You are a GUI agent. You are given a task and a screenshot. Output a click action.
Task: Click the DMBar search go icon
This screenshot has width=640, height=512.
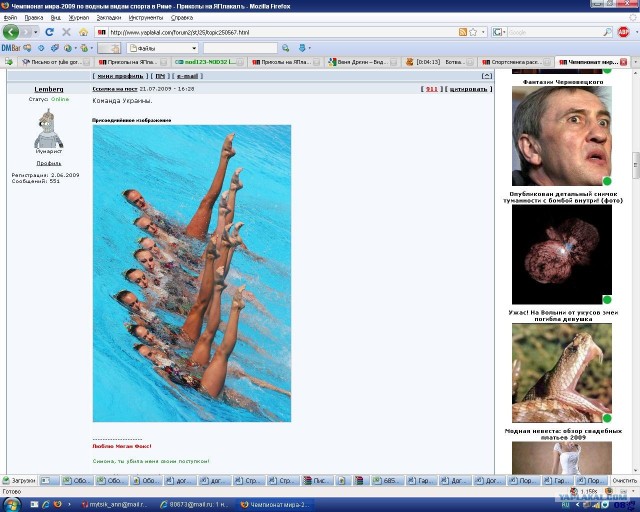(285, 48)
